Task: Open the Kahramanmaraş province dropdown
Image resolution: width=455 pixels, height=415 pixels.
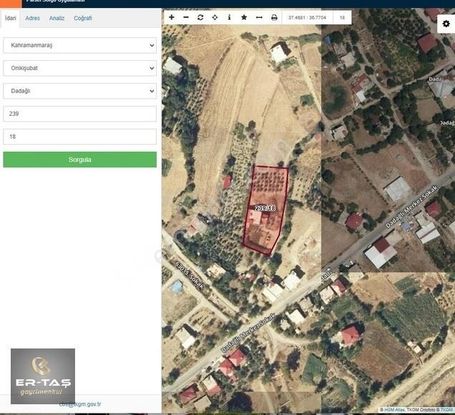Action: point(80,45)
